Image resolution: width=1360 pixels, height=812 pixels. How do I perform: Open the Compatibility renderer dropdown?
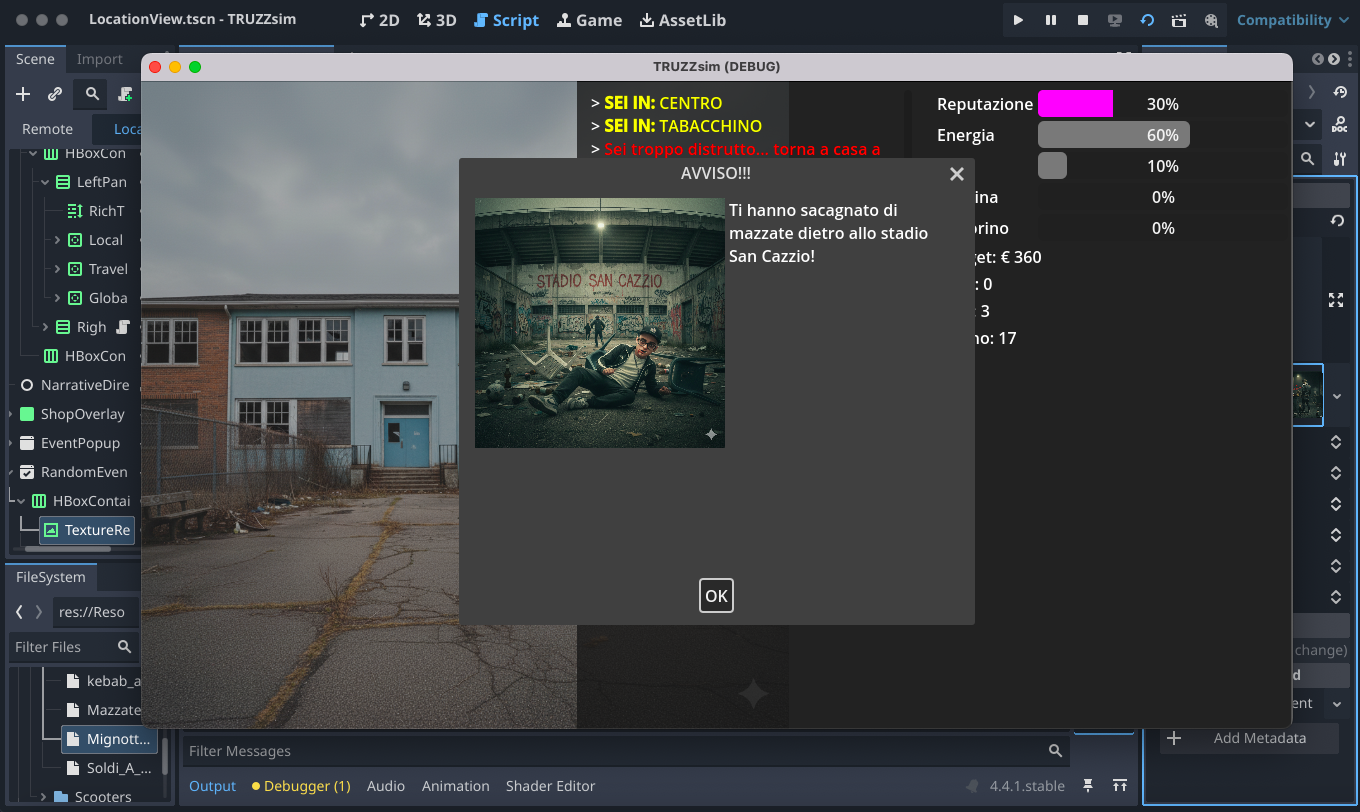(1294, 20)
